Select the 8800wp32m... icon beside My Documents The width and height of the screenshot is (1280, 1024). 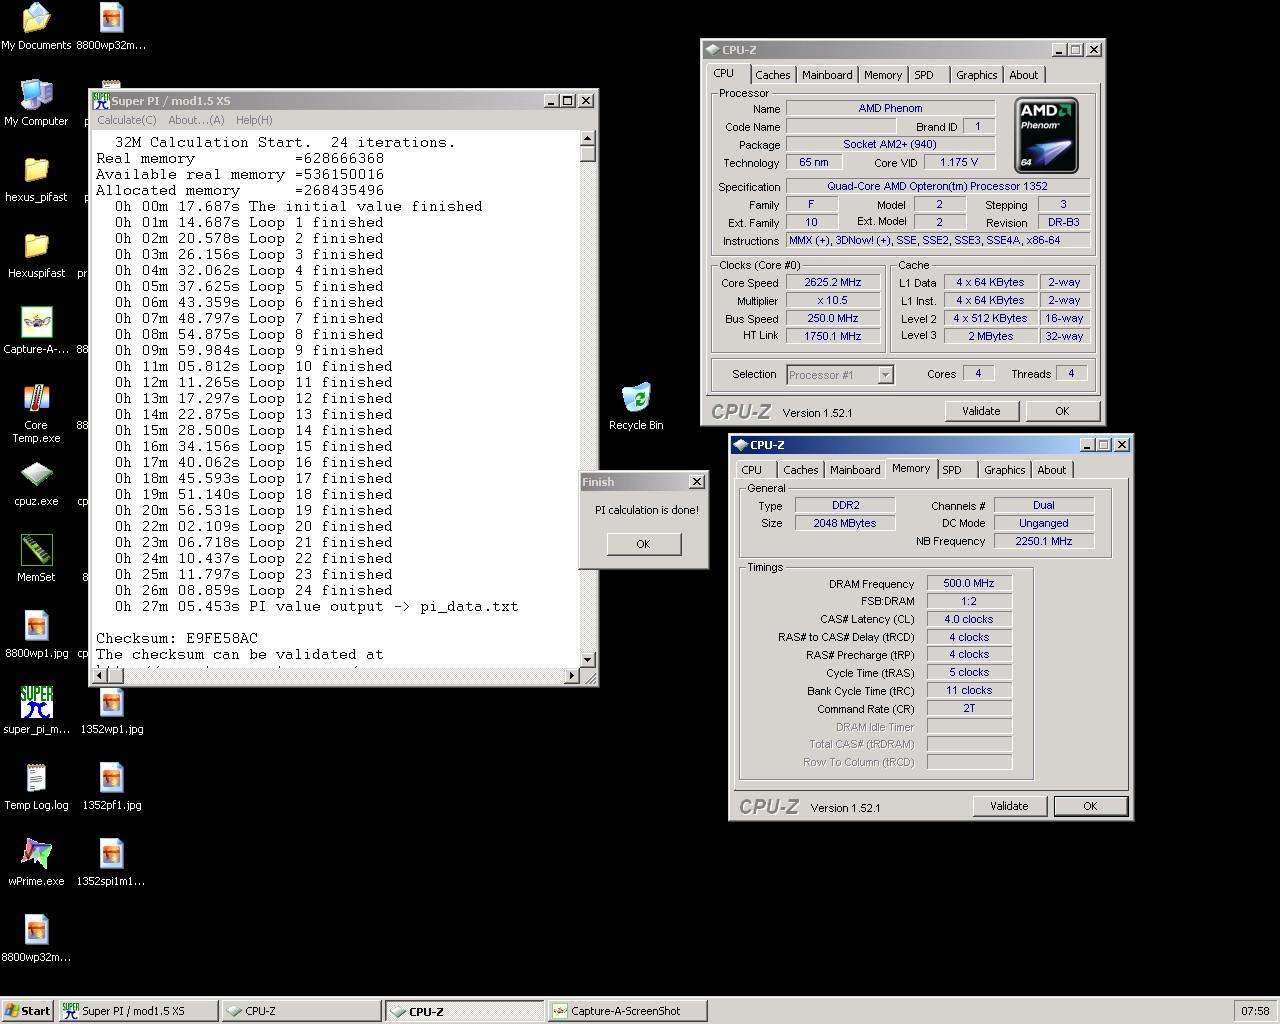pyautogui.click(x=112, y=26)
